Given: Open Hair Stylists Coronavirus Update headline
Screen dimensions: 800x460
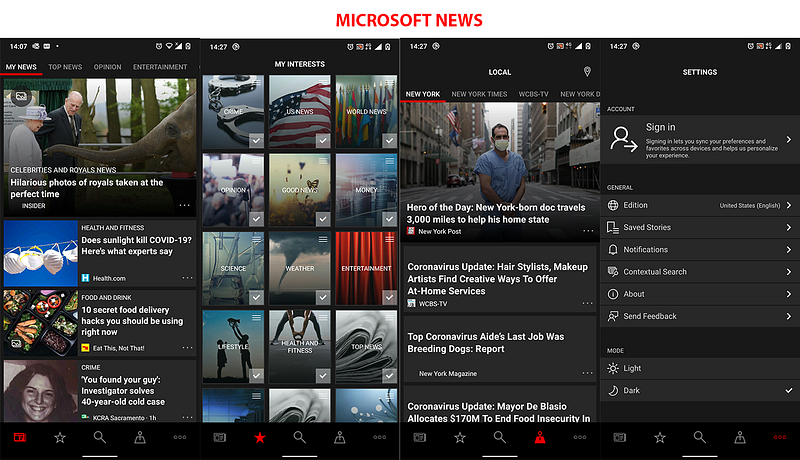Looking at the screenshot, I should pyautogui.click(x=497, y=278).
